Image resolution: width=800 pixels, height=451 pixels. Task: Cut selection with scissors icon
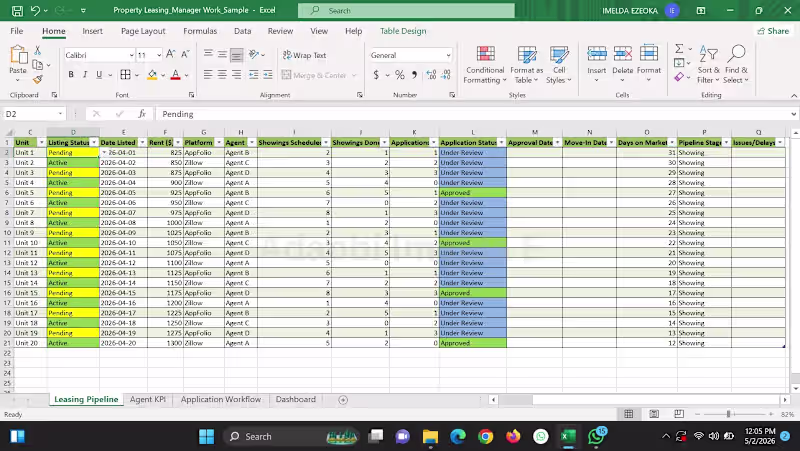tap(37, 51)
